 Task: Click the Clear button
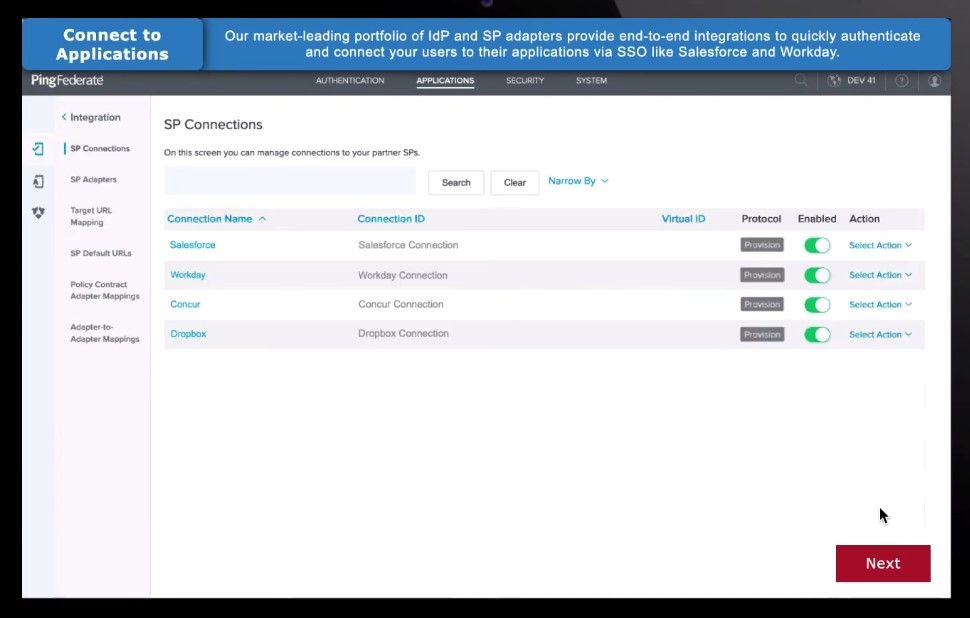[x=515, y=182]
